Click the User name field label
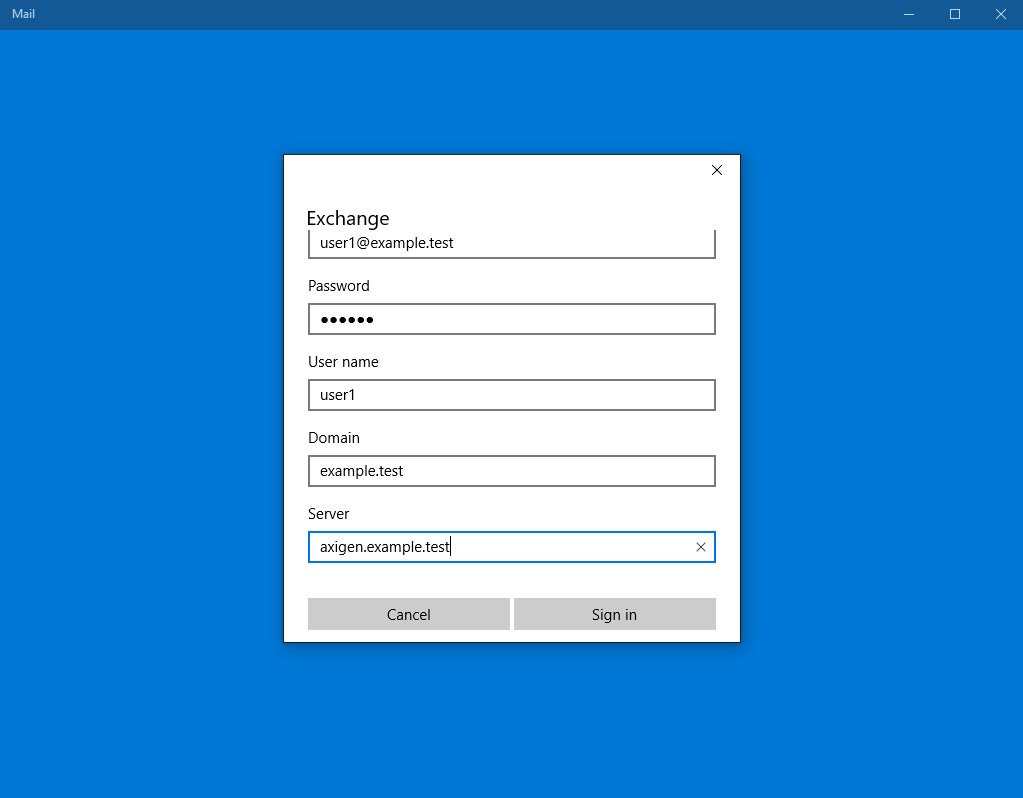This screenshot has width=1023, height=798. [x=343, y=362]
